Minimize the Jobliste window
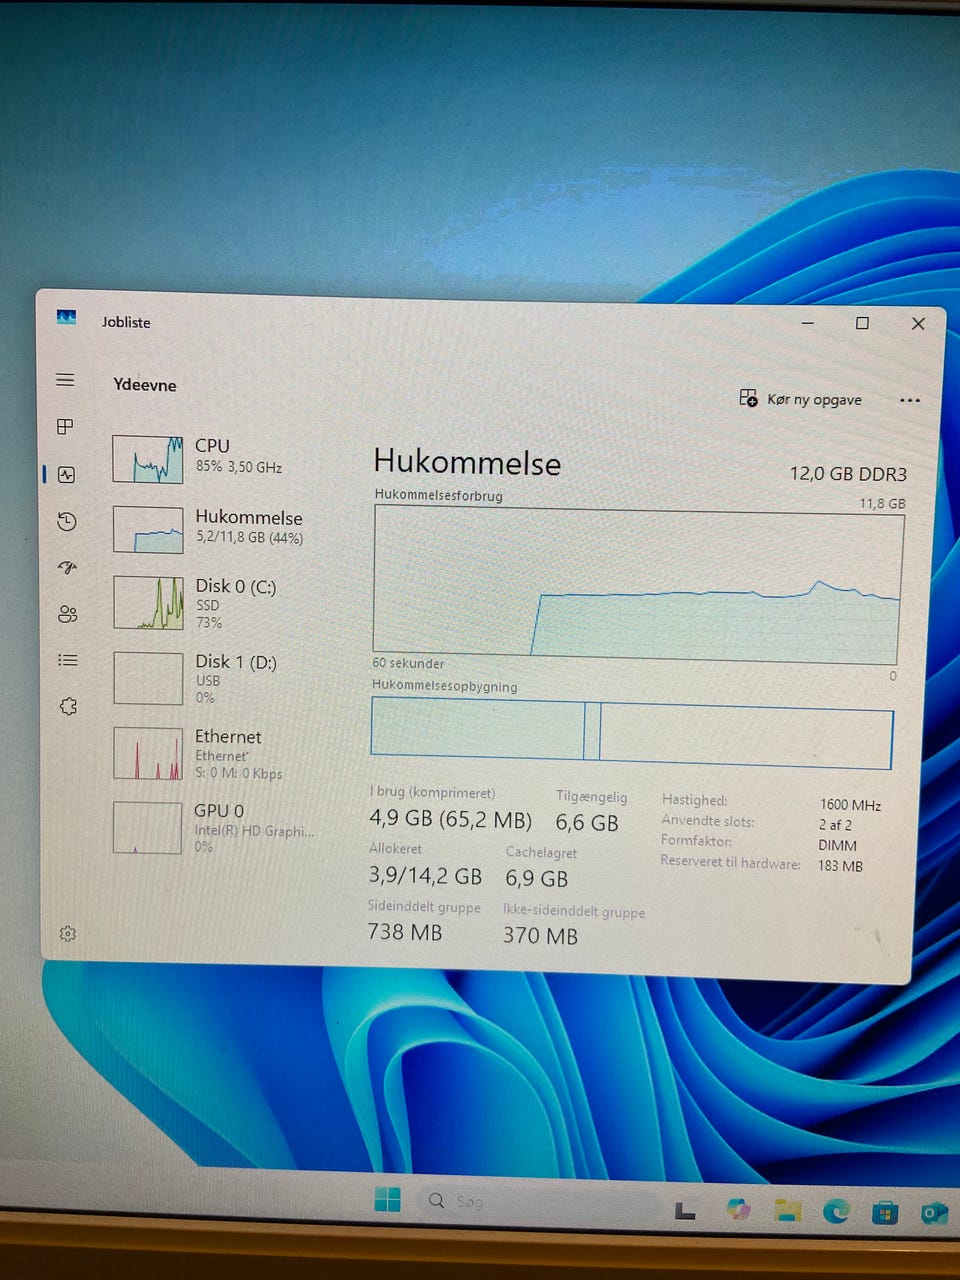Screen dimensions: 960x1280 tap(808, 322)
